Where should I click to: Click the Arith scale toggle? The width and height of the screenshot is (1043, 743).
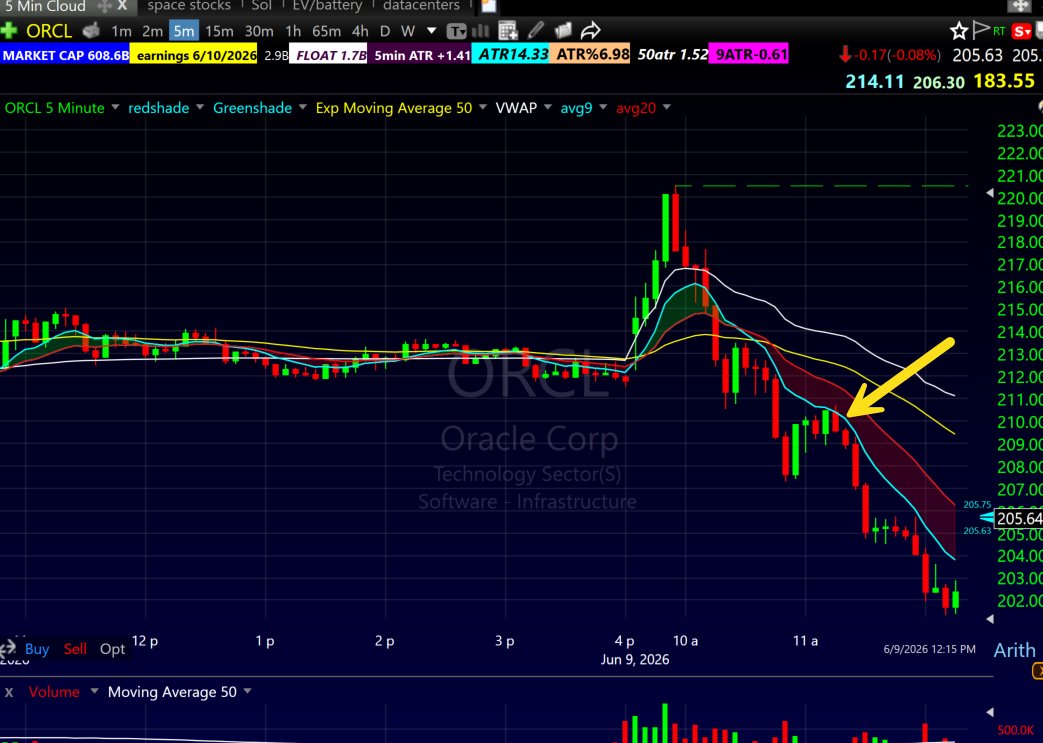[x=1014, y=650]
